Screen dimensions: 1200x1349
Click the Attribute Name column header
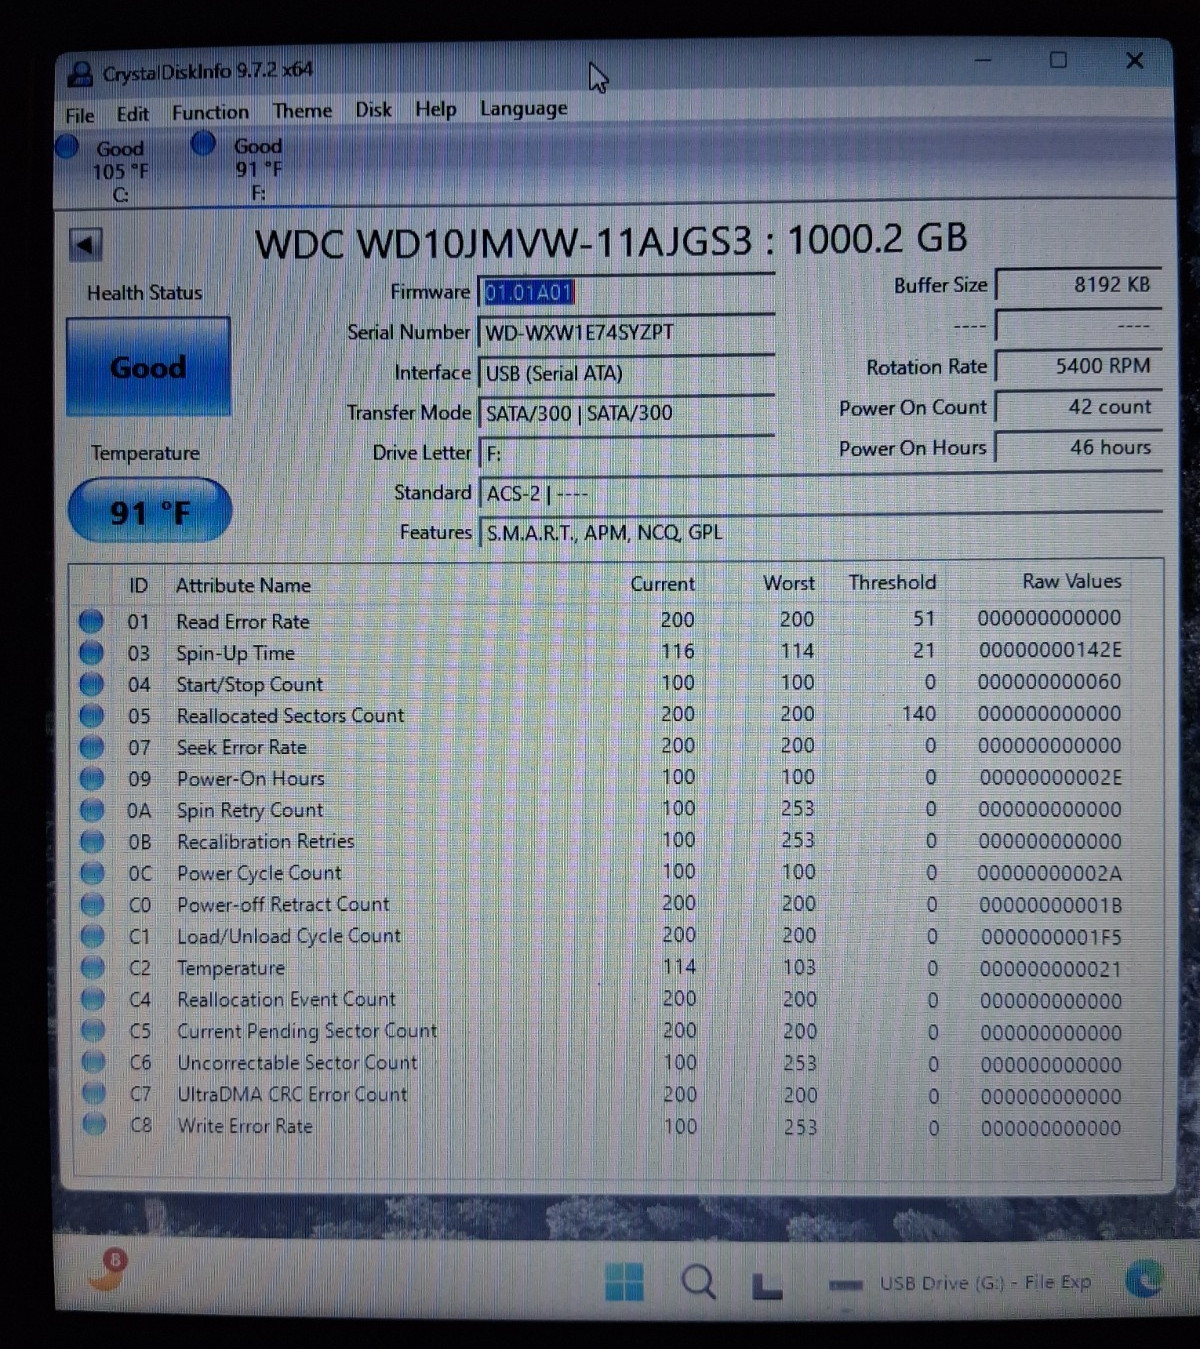pyautogui.click(x=243, y=585)
